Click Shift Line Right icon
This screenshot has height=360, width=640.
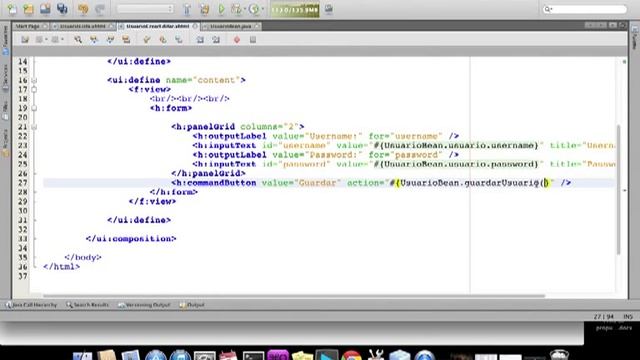[216, 40]
